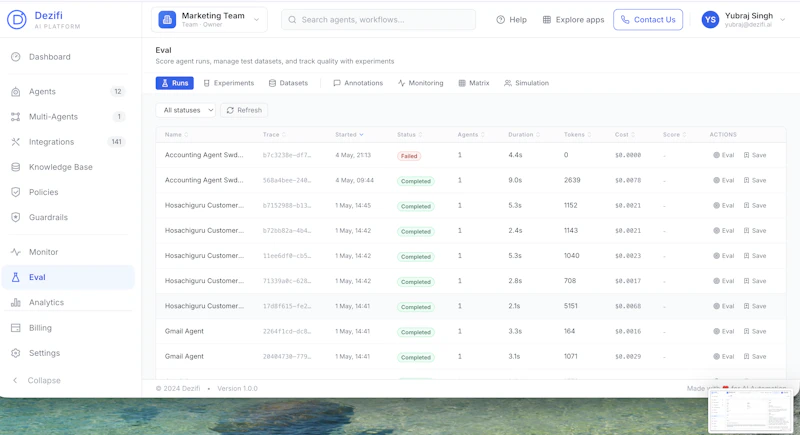
Task: Save the 1071-token Gmail Agent run
Action: [755, 356]
